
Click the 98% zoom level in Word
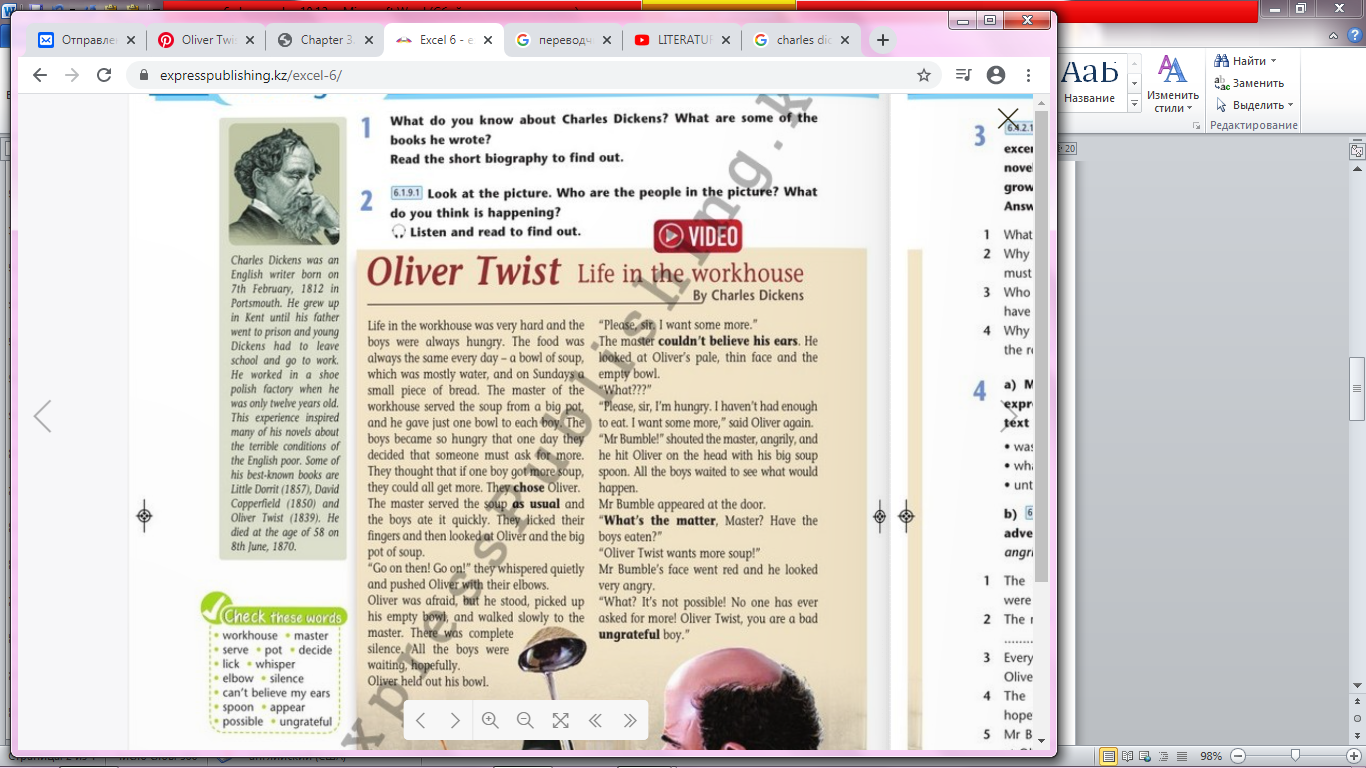point(1210,756)
